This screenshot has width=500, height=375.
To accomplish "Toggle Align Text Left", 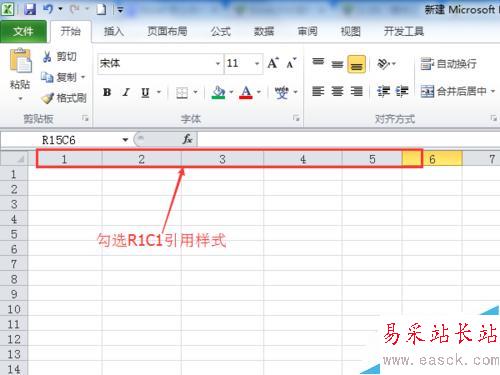I will 318,91.
